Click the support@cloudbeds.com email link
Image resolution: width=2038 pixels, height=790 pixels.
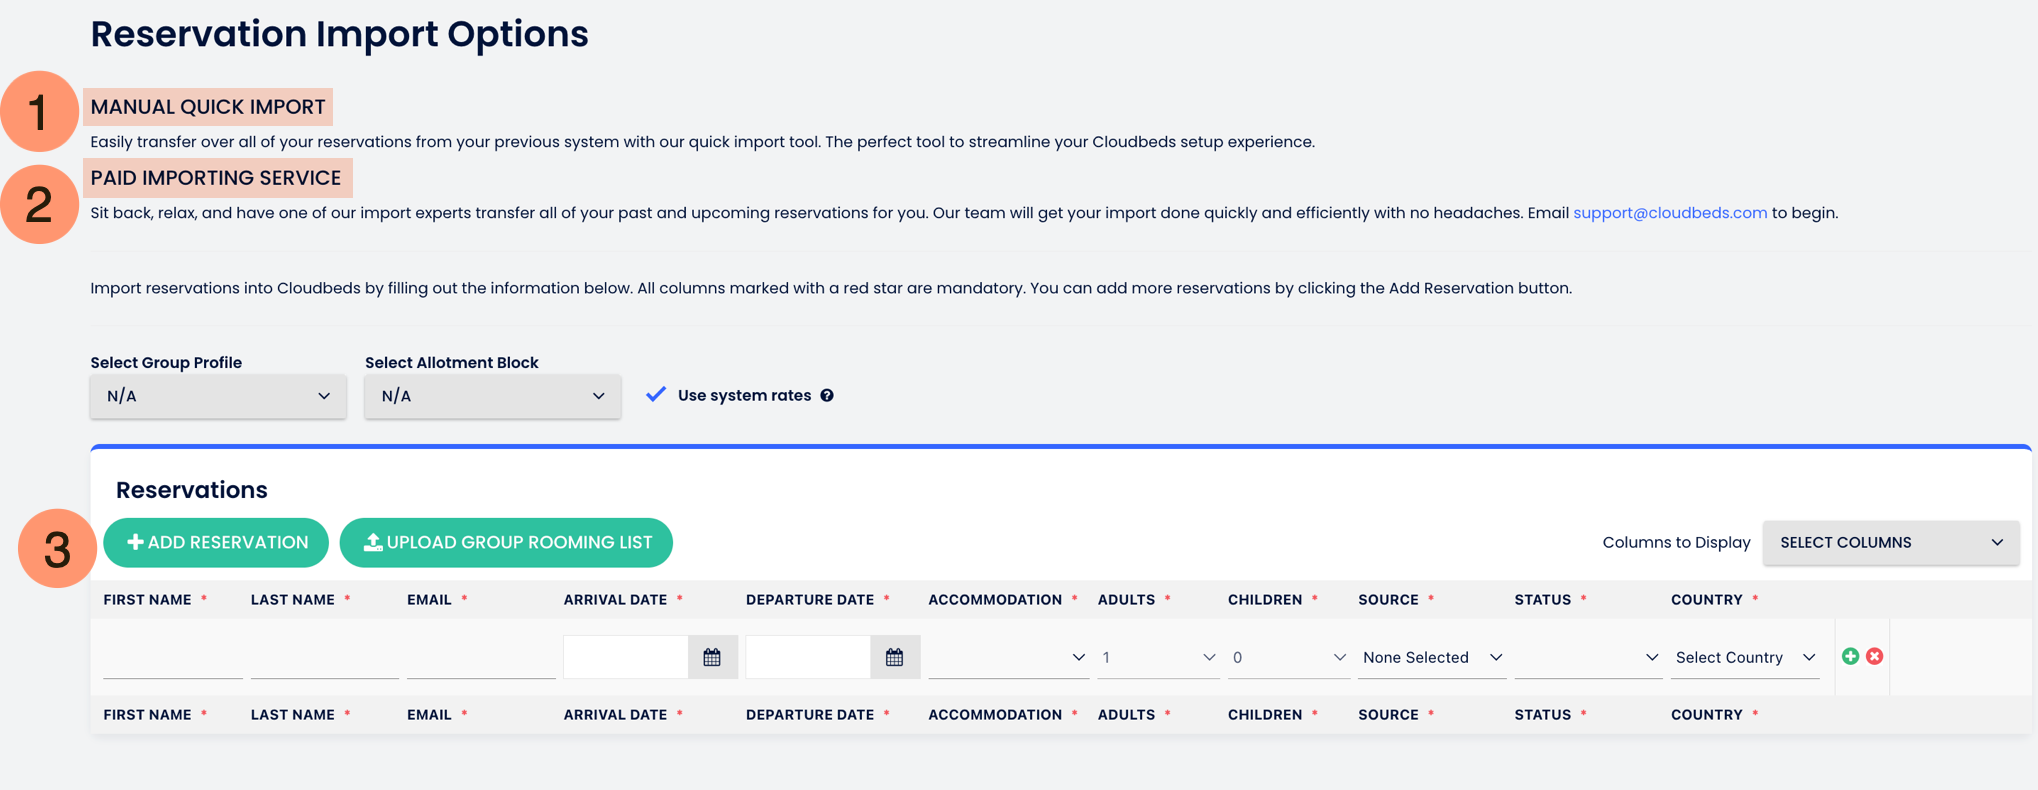(1669, 213)
